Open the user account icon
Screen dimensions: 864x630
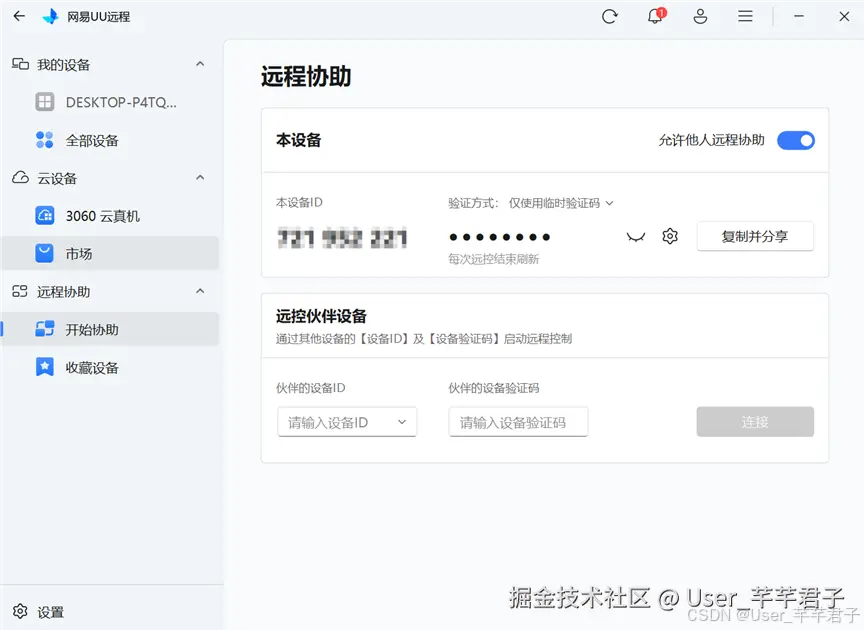point(700,16)
